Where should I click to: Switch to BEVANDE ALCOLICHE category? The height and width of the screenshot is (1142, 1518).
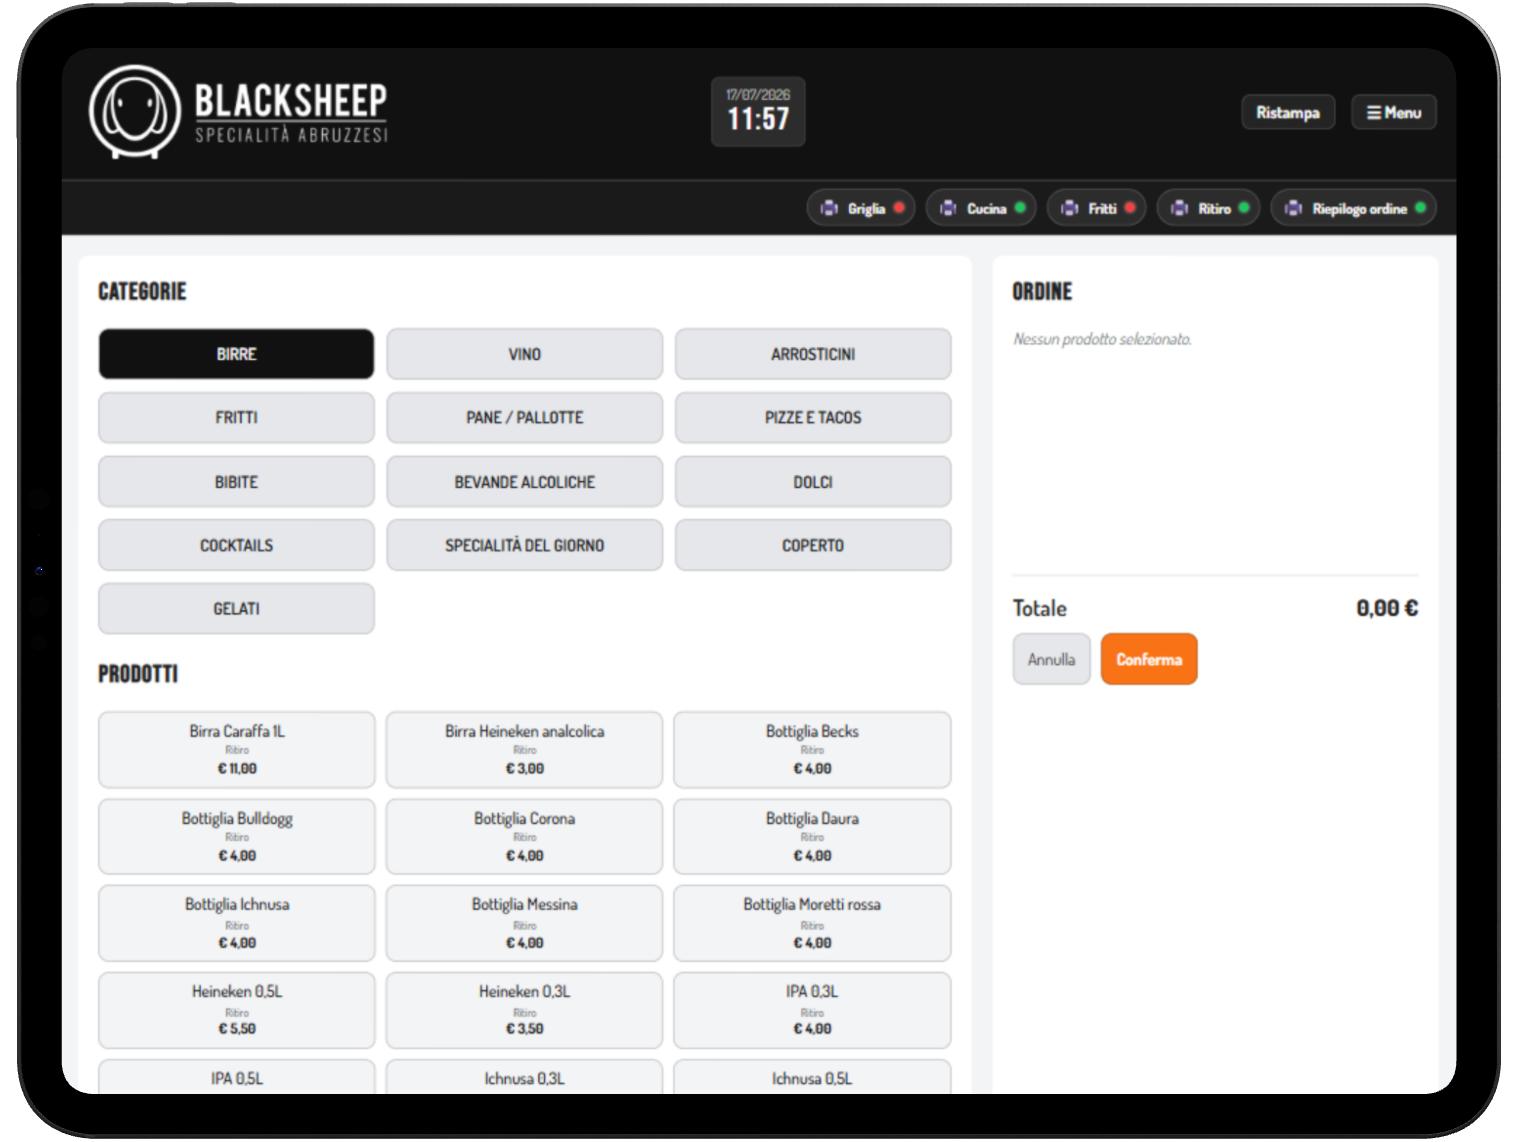pos(525,482)
